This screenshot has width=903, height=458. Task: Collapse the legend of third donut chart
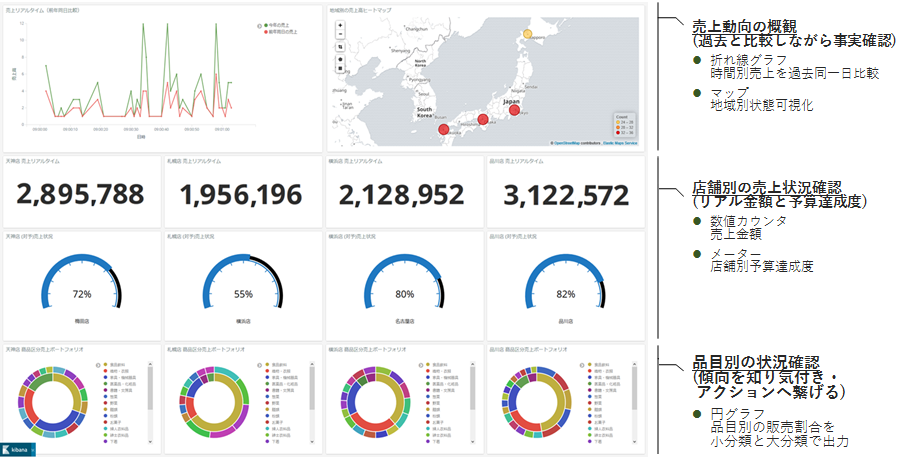pos(421,365)
